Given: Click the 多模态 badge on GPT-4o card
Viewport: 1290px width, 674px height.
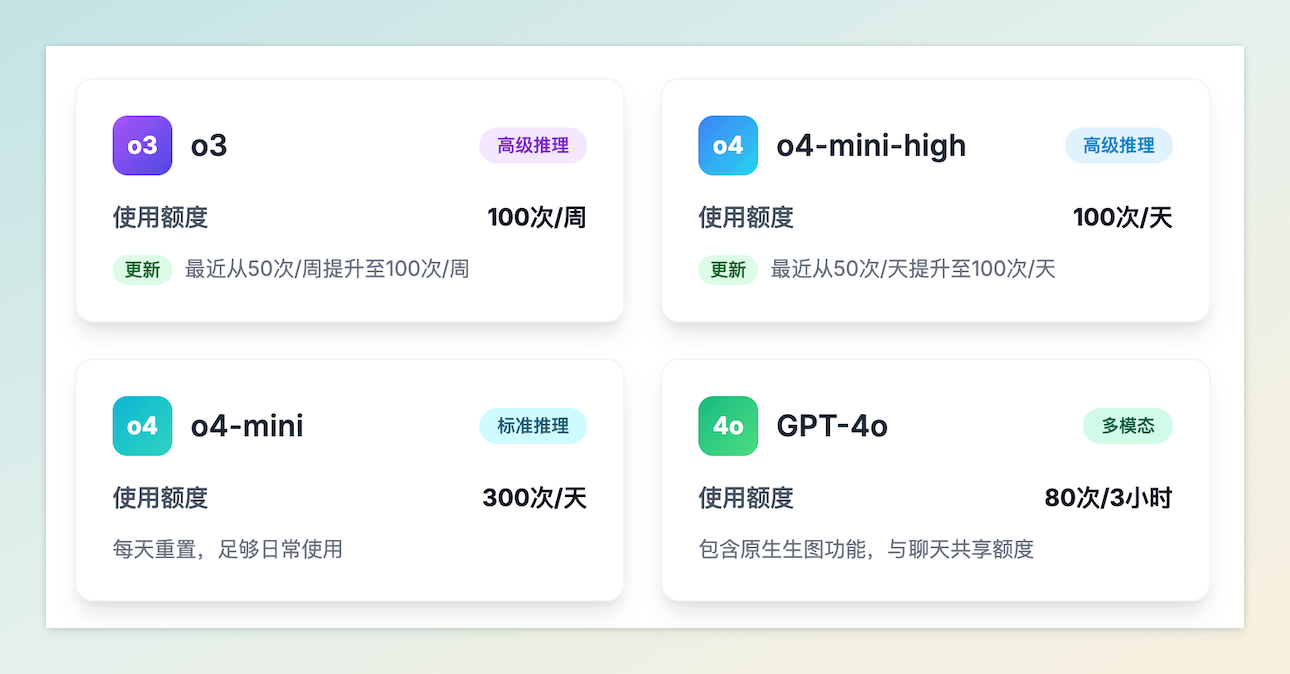Looking at the screenshot, I should [x=1128, y=426].
